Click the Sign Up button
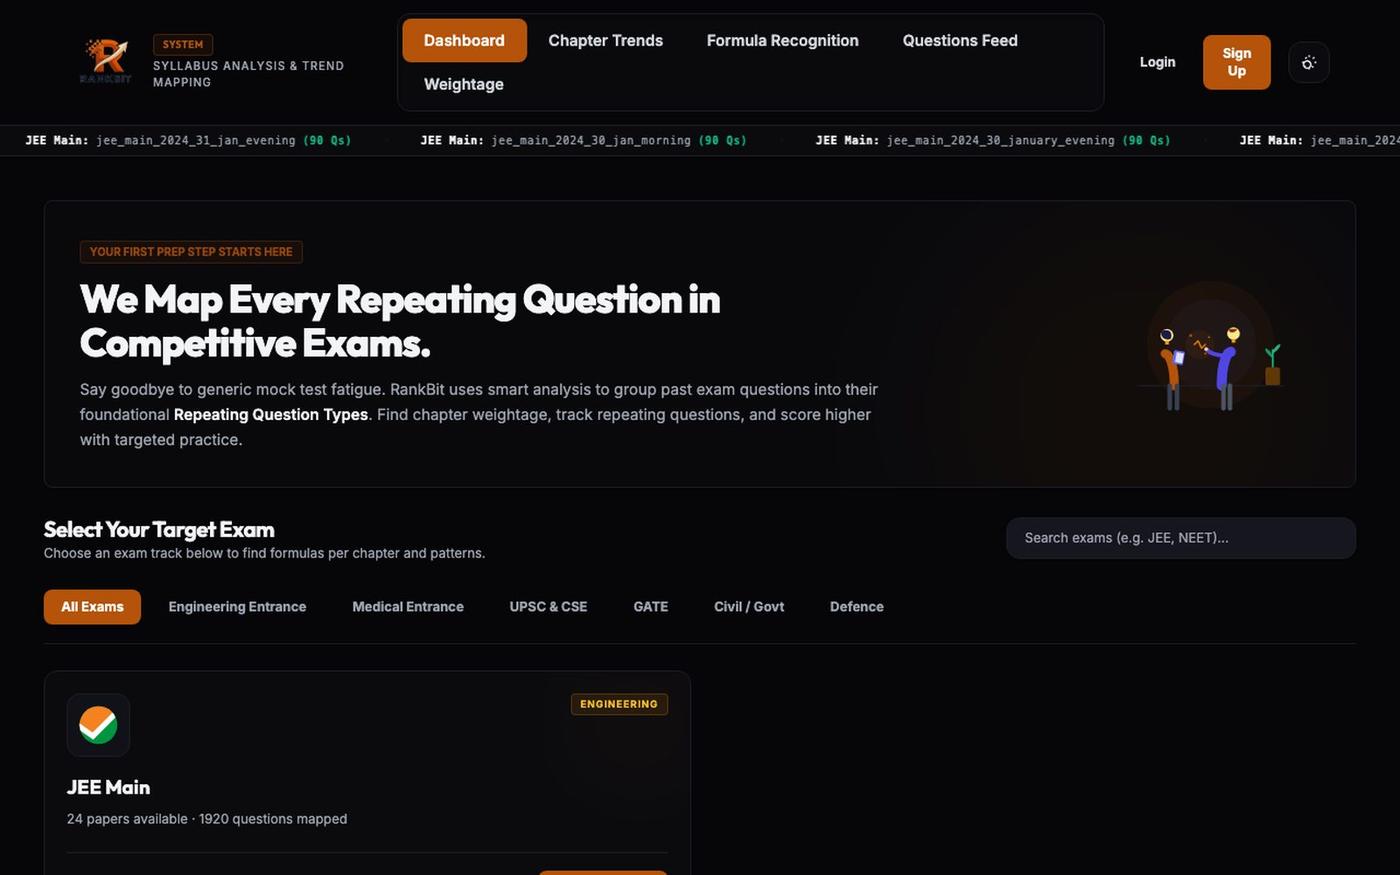This screenshot has height=875, width=1400. click(1237, 62)
